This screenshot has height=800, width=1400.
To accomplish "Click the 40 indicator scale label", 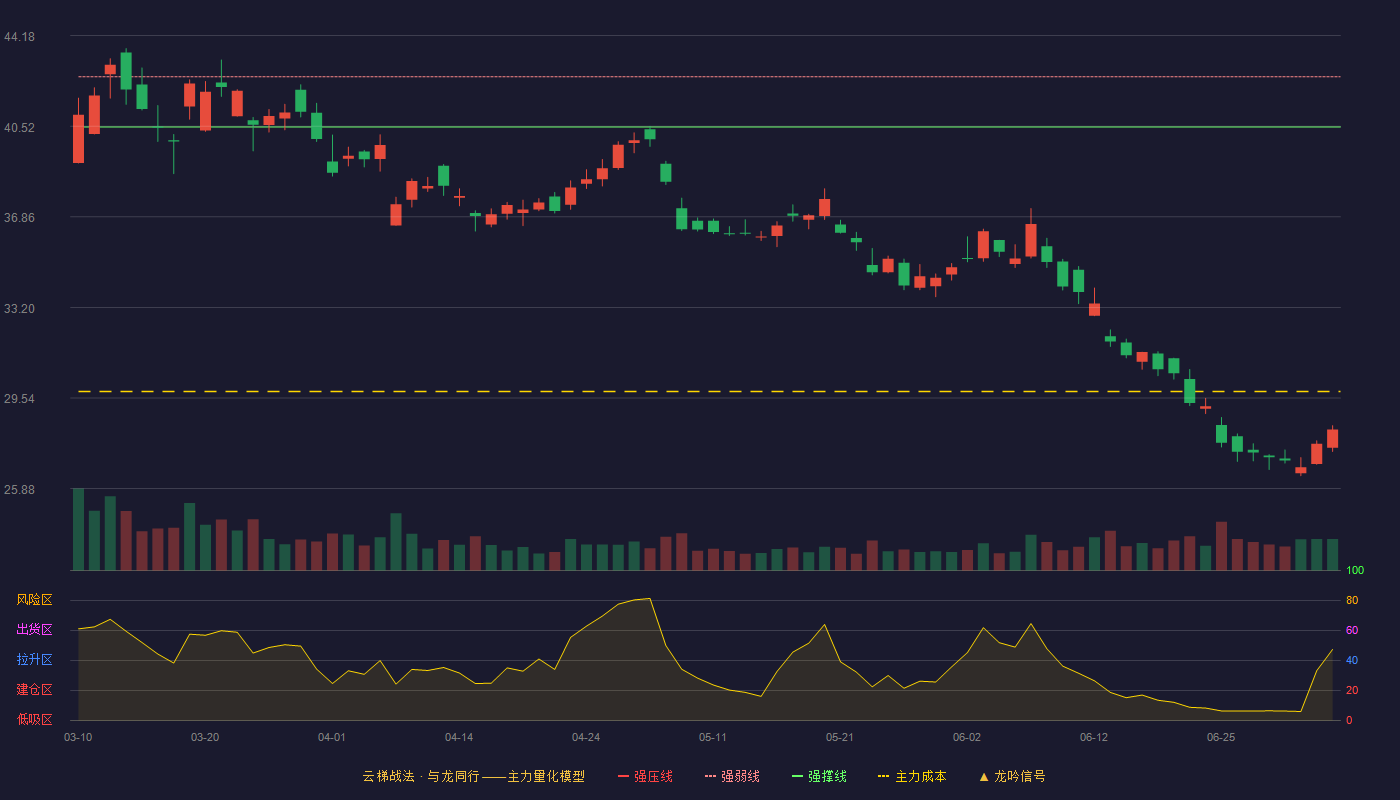I will pyautogui.click(x=1352, y=661).
